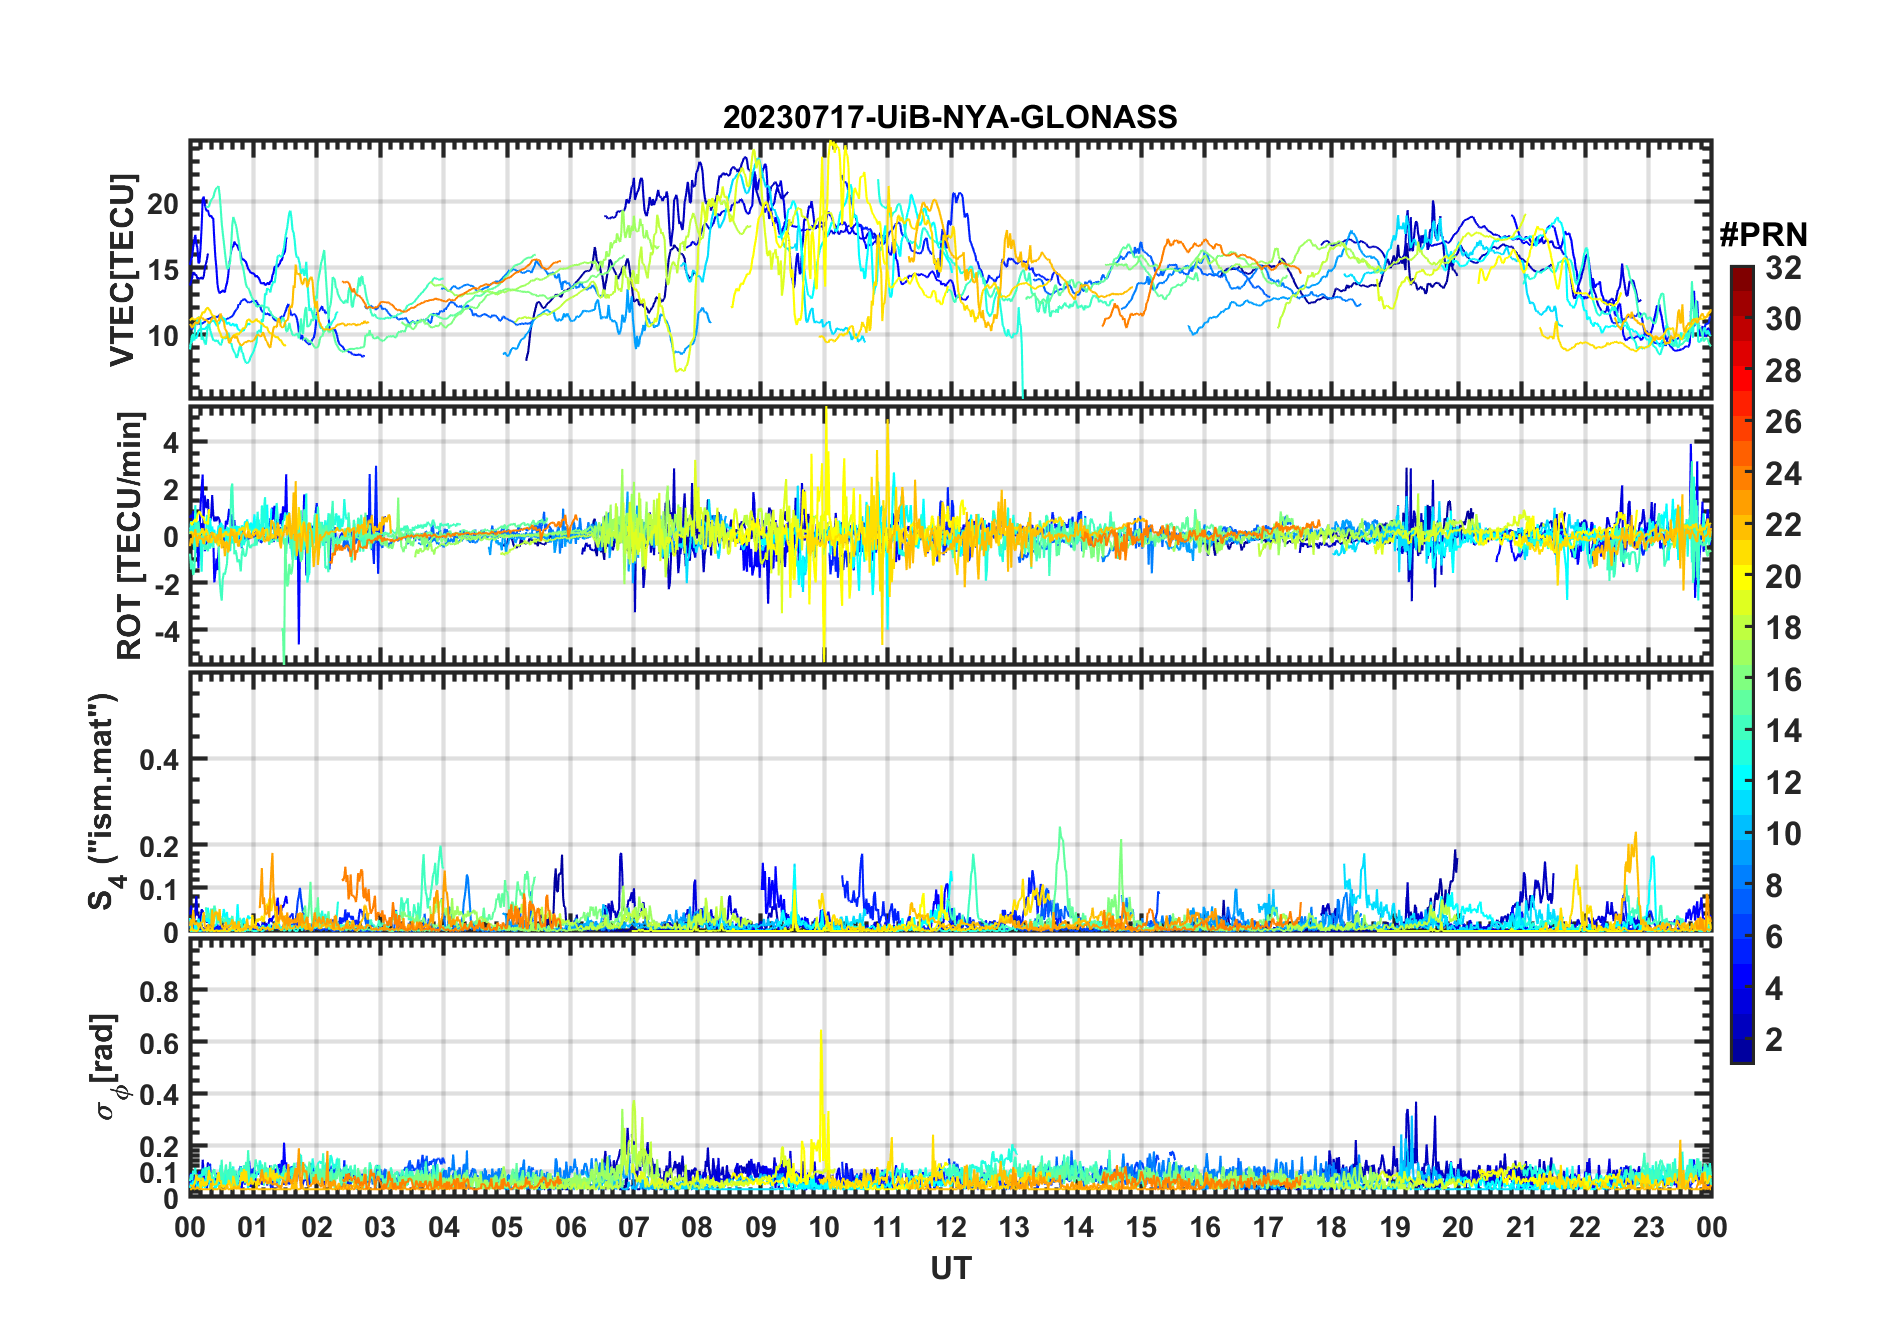Viewport: 1902px width, 1330px height.
Task: Click x-axis tick label 12
Action: [951, 1227]
